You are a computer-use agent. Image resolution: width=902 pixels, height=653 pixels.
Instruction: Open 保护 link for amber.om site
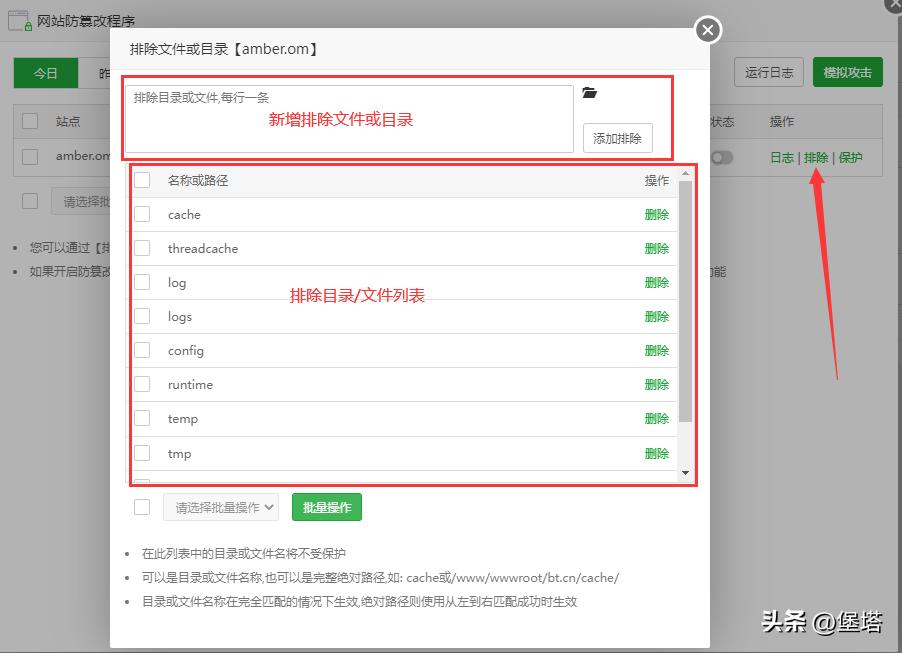pos(849,157)
